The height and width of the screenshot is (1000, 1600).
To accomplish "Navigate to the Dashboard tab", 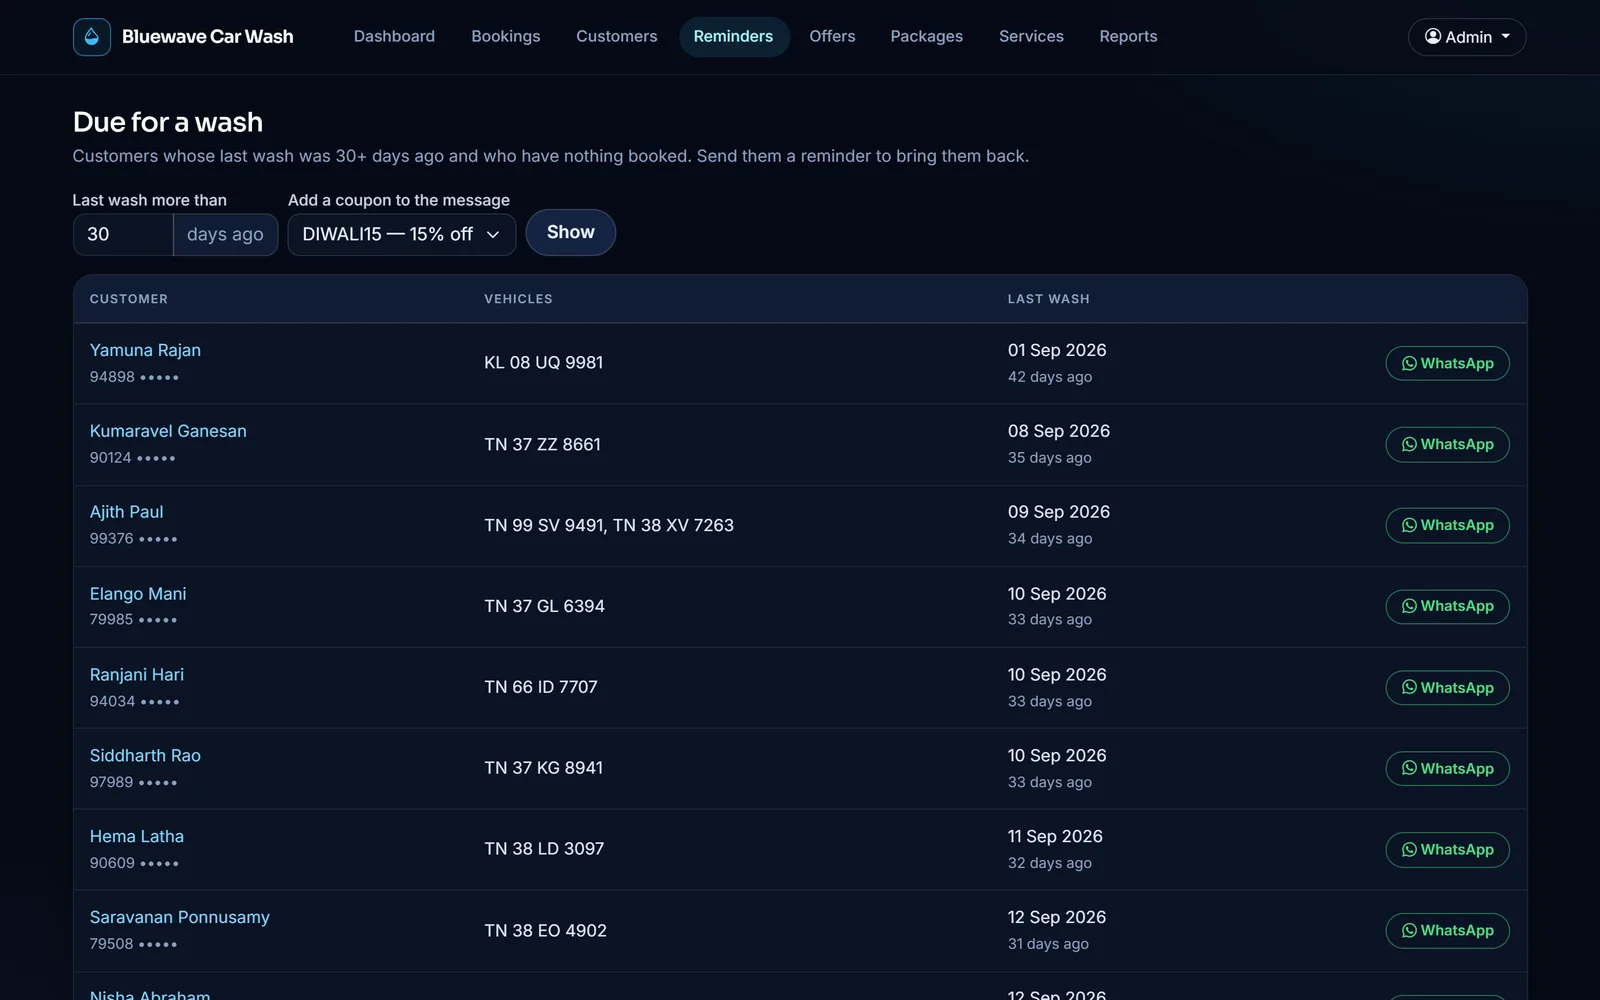I will tap(394, 36).
